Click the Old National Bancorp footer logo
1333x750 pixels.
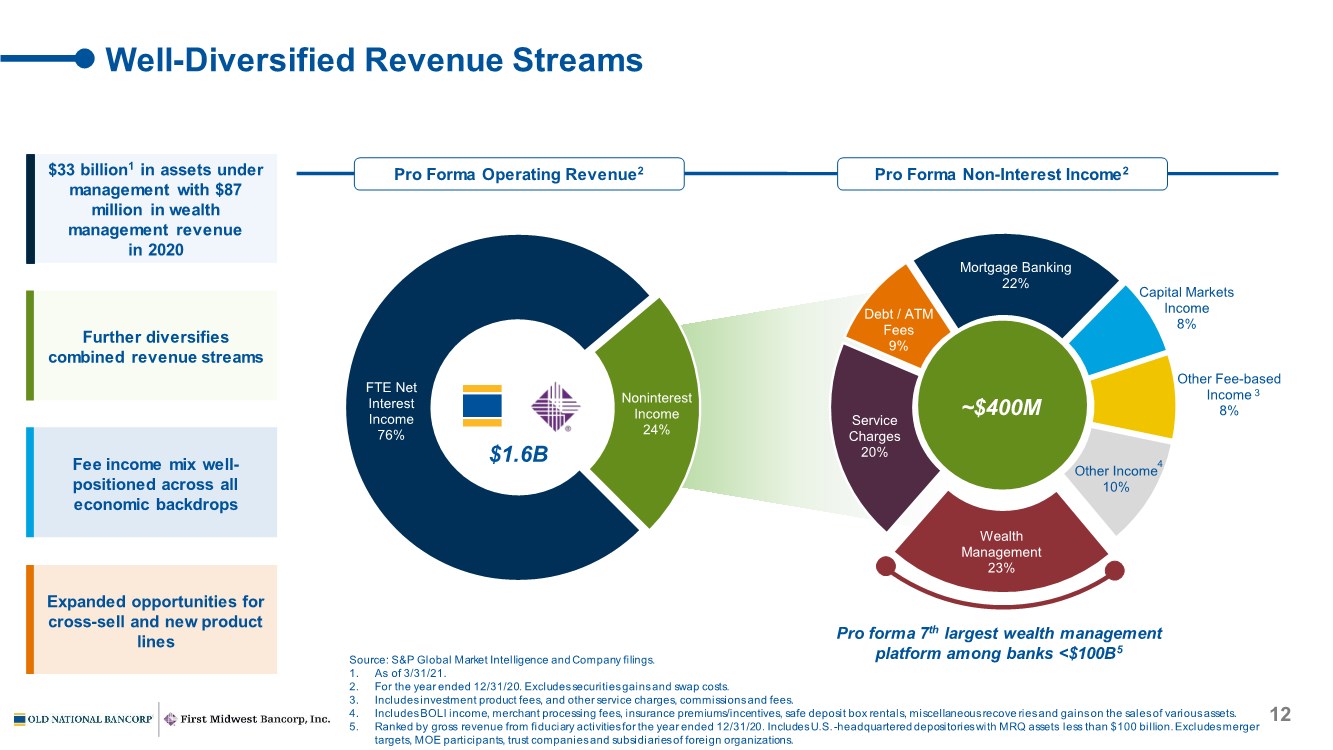[x=83, y=719]
